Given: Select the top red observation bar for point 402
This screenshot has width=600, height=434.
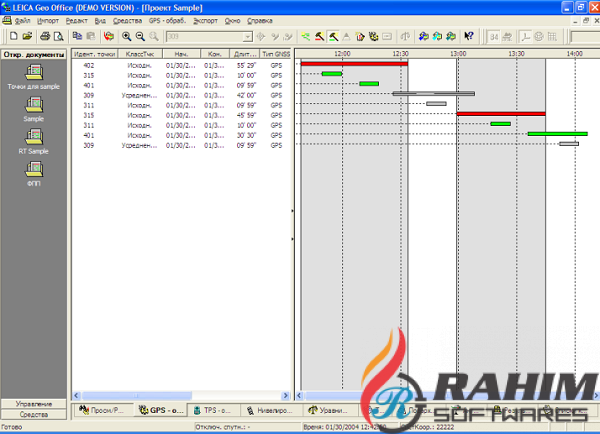Looking at the screenshot, I should 354,64.
